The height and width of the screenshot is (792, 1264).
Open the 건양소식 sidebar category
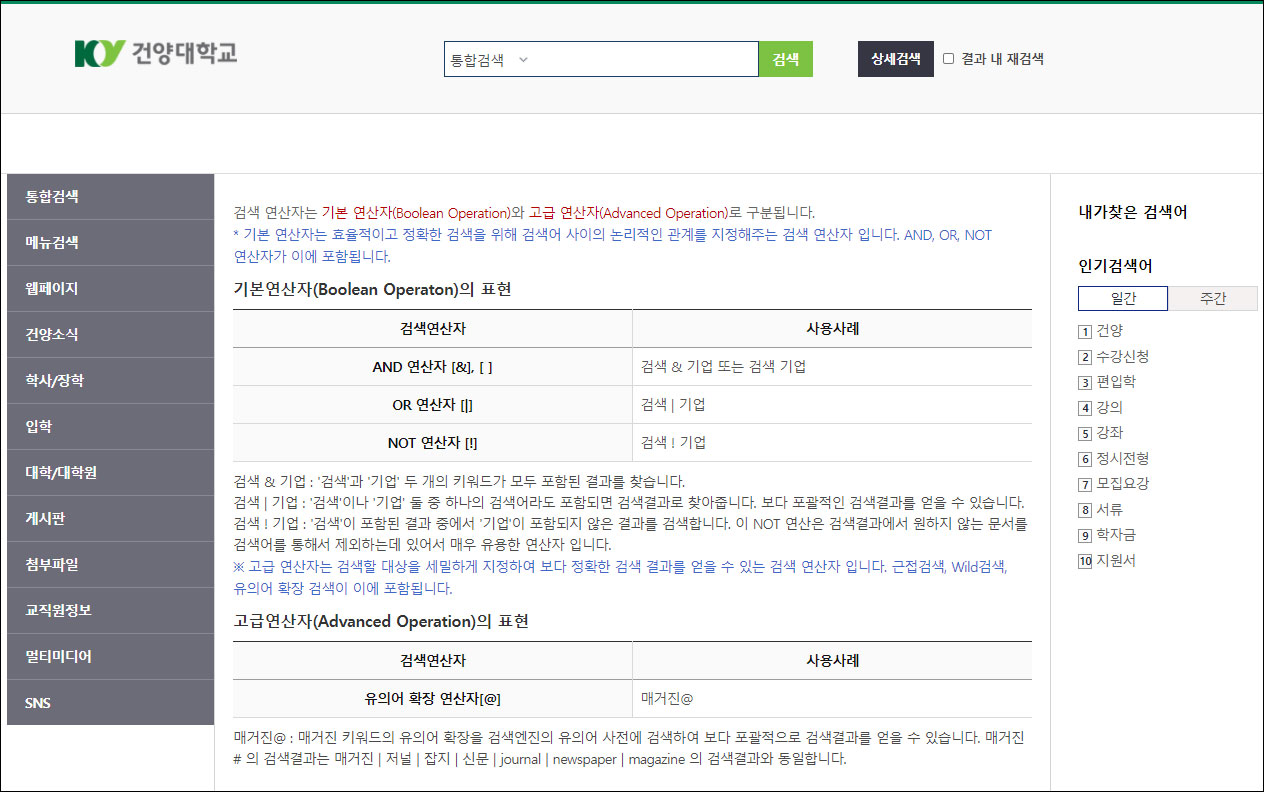click(110, 335)
